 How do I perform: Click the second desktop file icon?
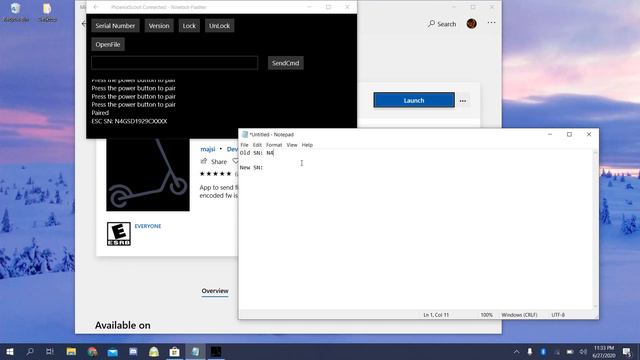point(47,12)
